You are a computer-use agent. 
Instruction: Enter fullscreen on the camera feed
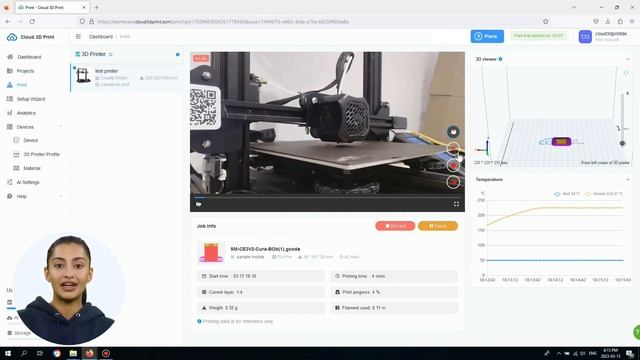coord(456,204)
